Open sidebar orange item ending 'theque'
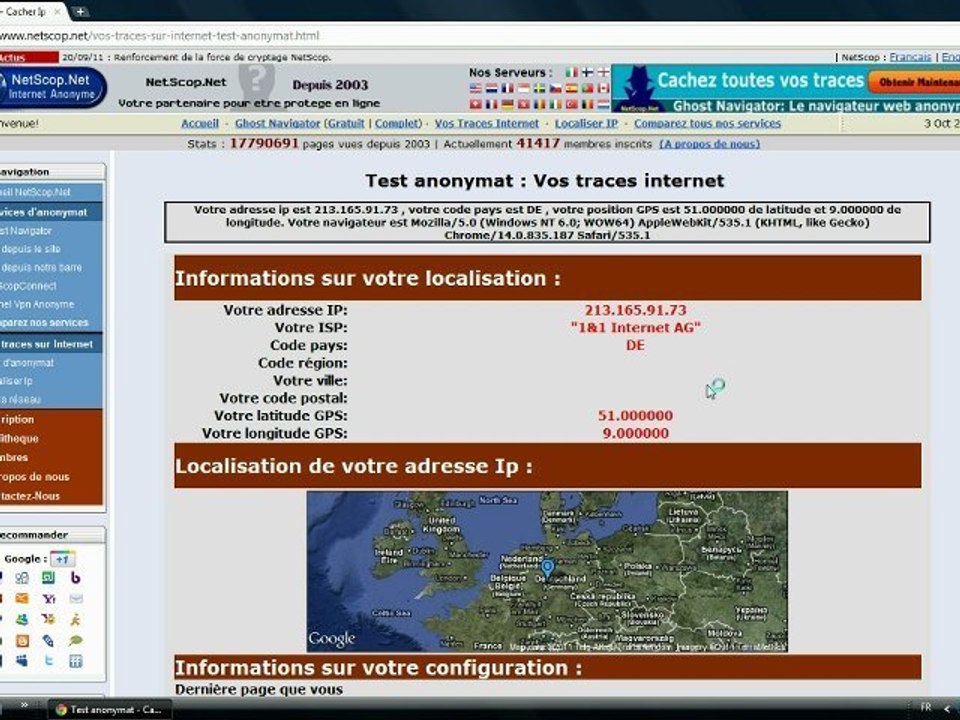The image size is (960, 720). [19, 438]
